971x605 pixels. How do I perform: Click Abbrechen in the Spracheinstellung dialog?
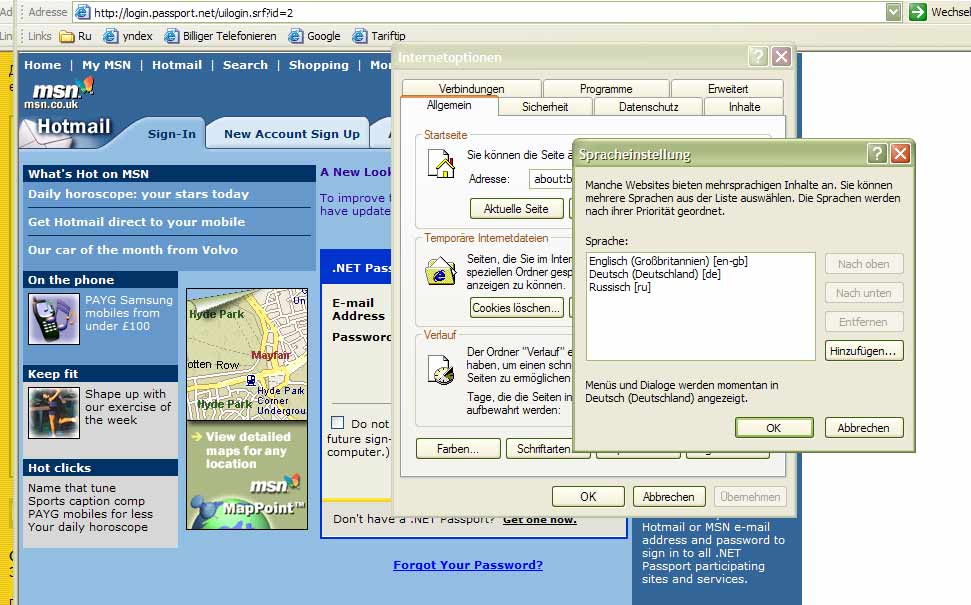pyautogui.click(x=864, y=427)
